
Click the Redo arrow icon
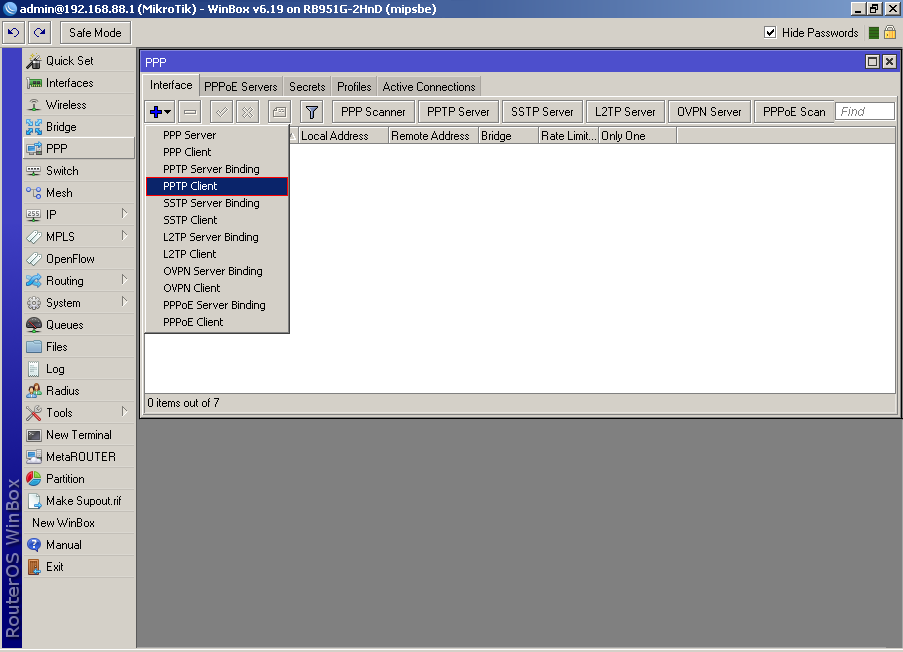coord(40,33)
